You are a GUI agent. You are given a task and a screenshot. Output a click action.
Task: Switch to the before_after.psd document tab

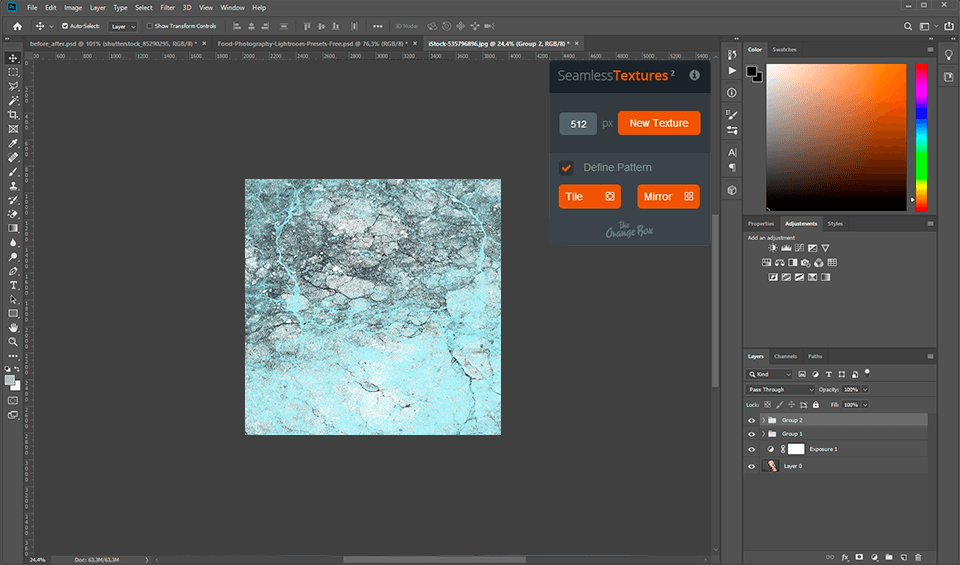click(x=113, y=44)
